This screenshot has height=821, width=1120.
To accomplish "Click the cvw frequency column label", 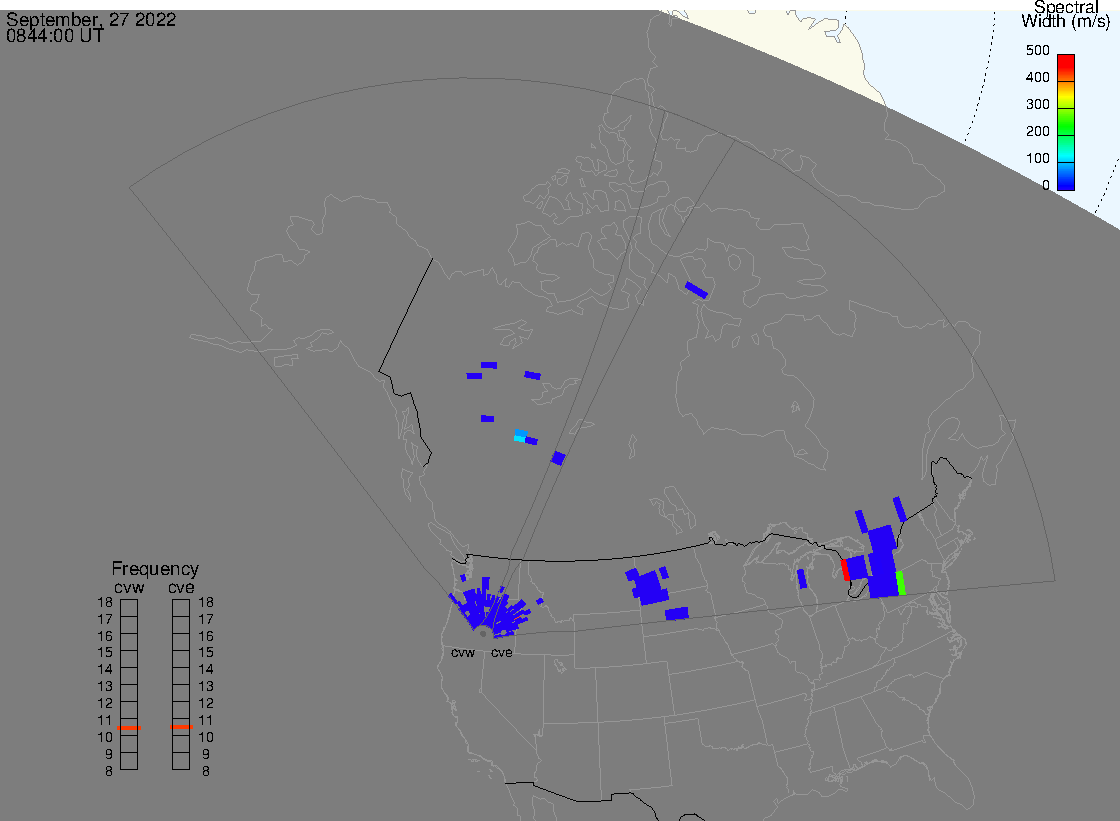I will pos(129,588).
